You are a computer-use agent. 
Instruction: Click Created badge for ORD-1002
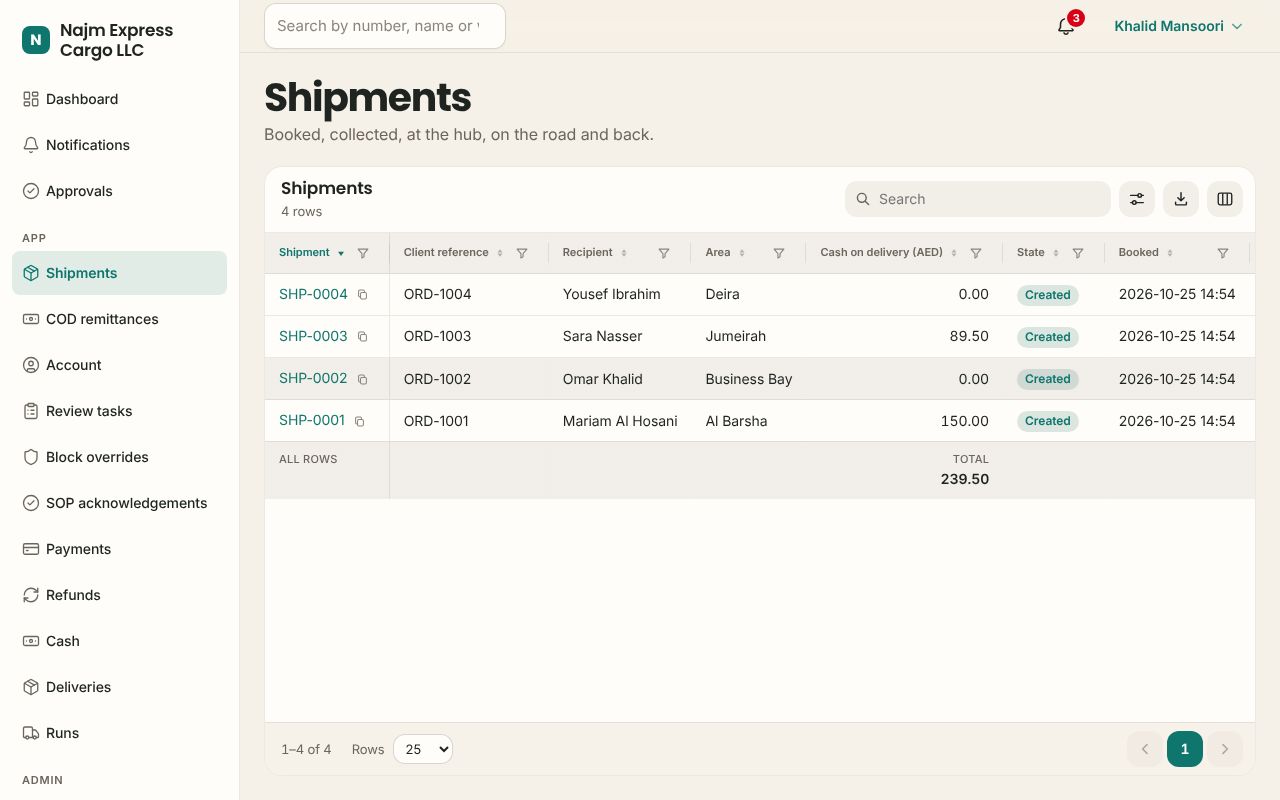point(1048,379)
